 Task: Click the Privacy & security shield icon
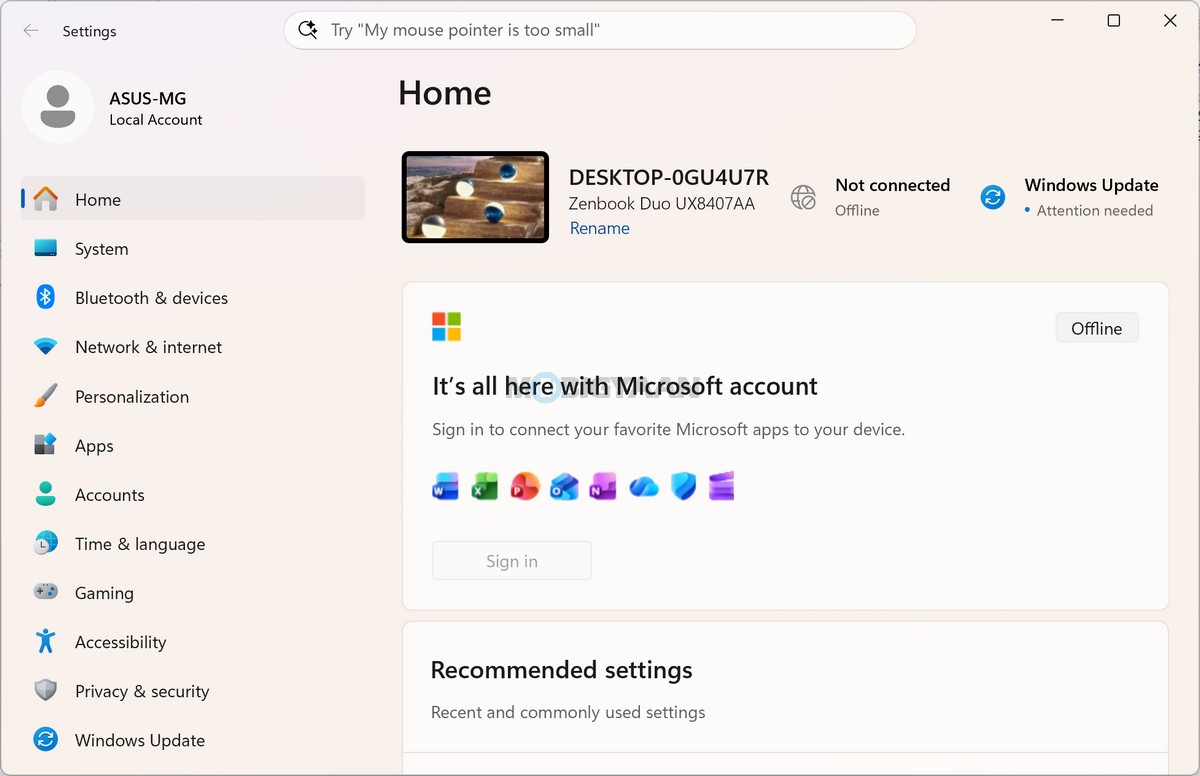pos(46,690)
